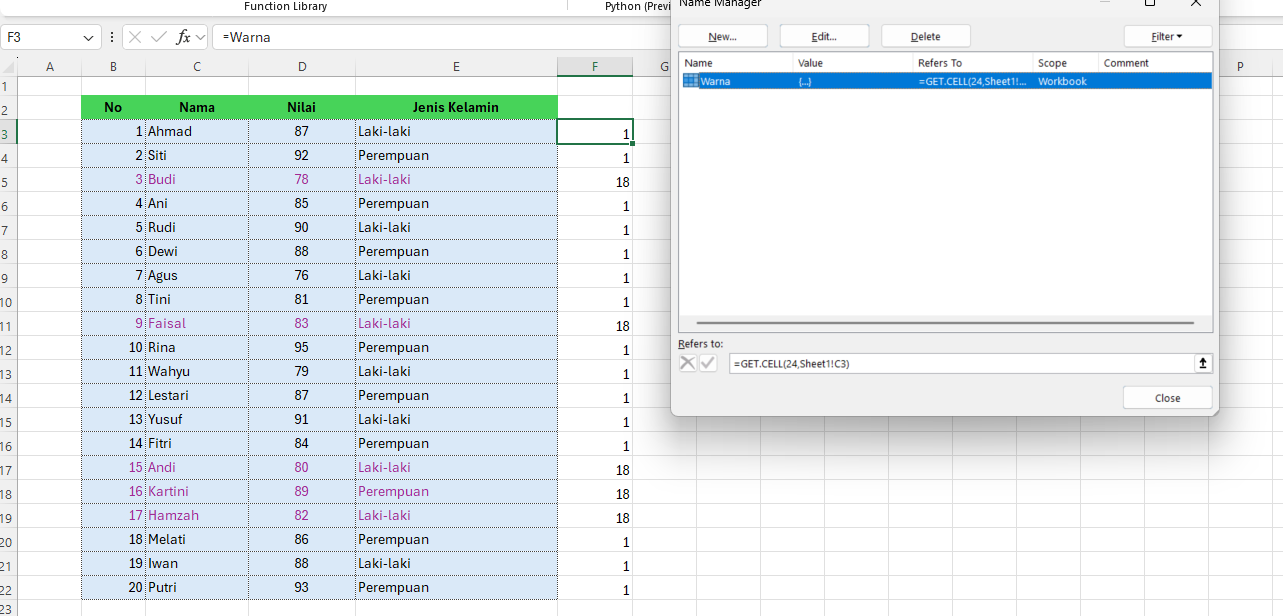Click the Python (Preview) ribbon label
This screenshot has width=1283, height=616.
click(637, 6)
